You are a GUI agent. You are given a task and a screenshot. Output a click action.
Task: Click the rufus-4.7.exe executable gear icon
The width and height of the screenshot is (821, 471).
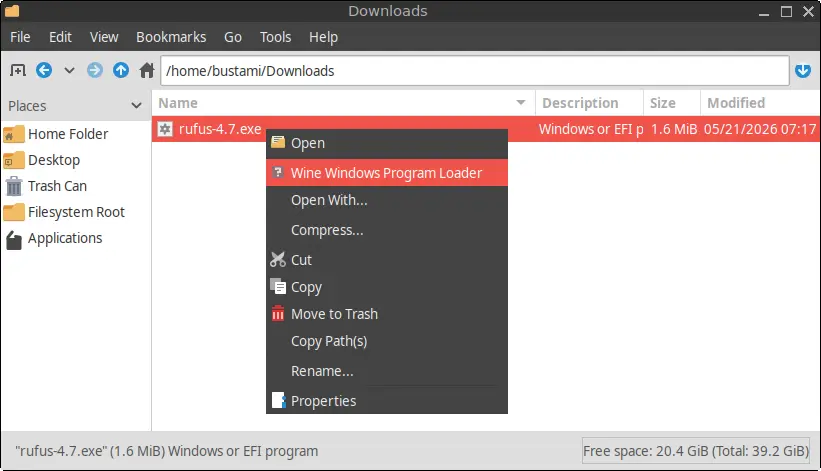coord(165,129)
